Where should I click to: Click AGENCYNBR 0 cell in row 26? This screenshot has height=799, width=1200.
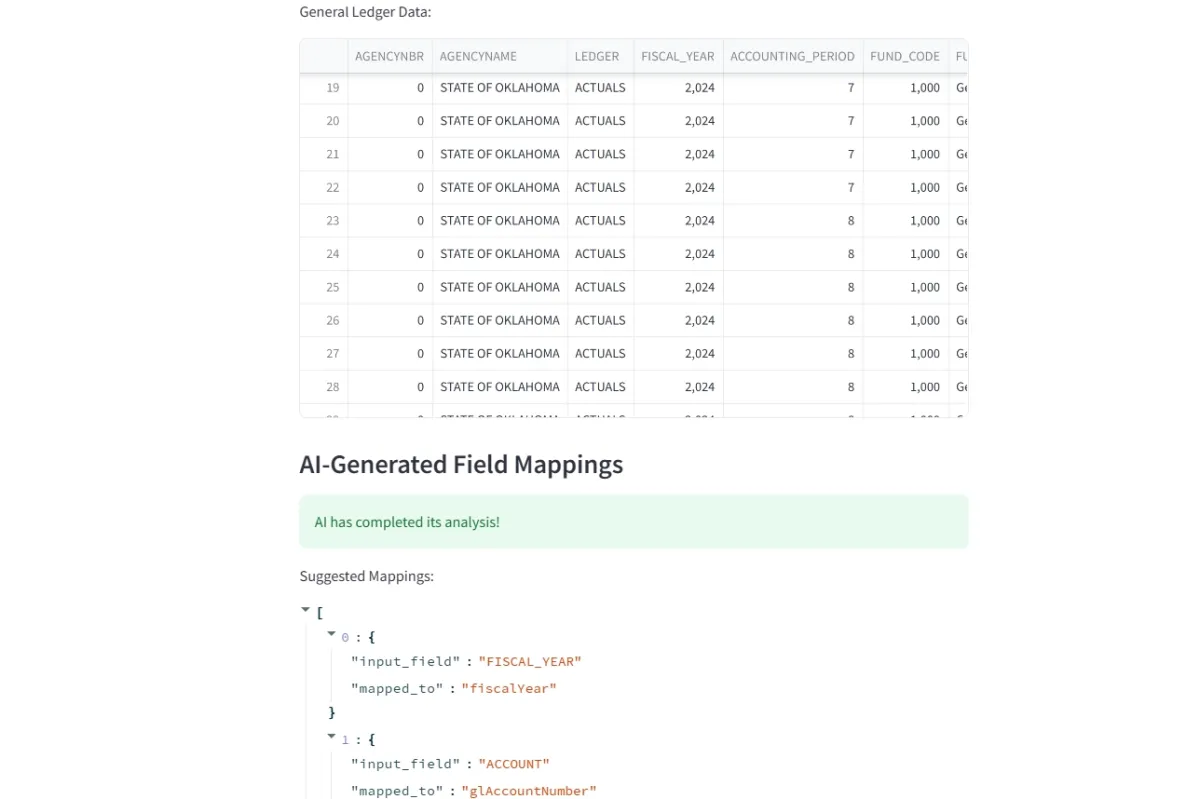pos(390,320)
